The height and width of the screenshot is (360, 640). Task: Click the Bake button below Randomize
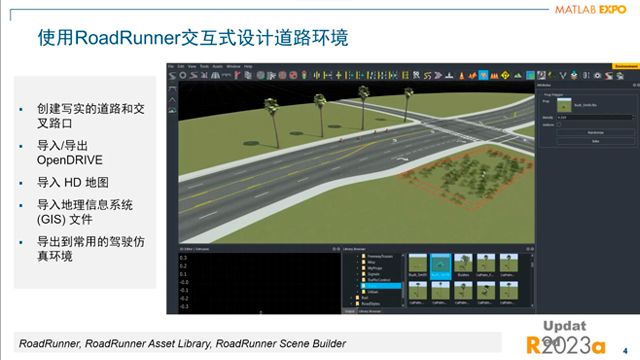coord(595,141)
